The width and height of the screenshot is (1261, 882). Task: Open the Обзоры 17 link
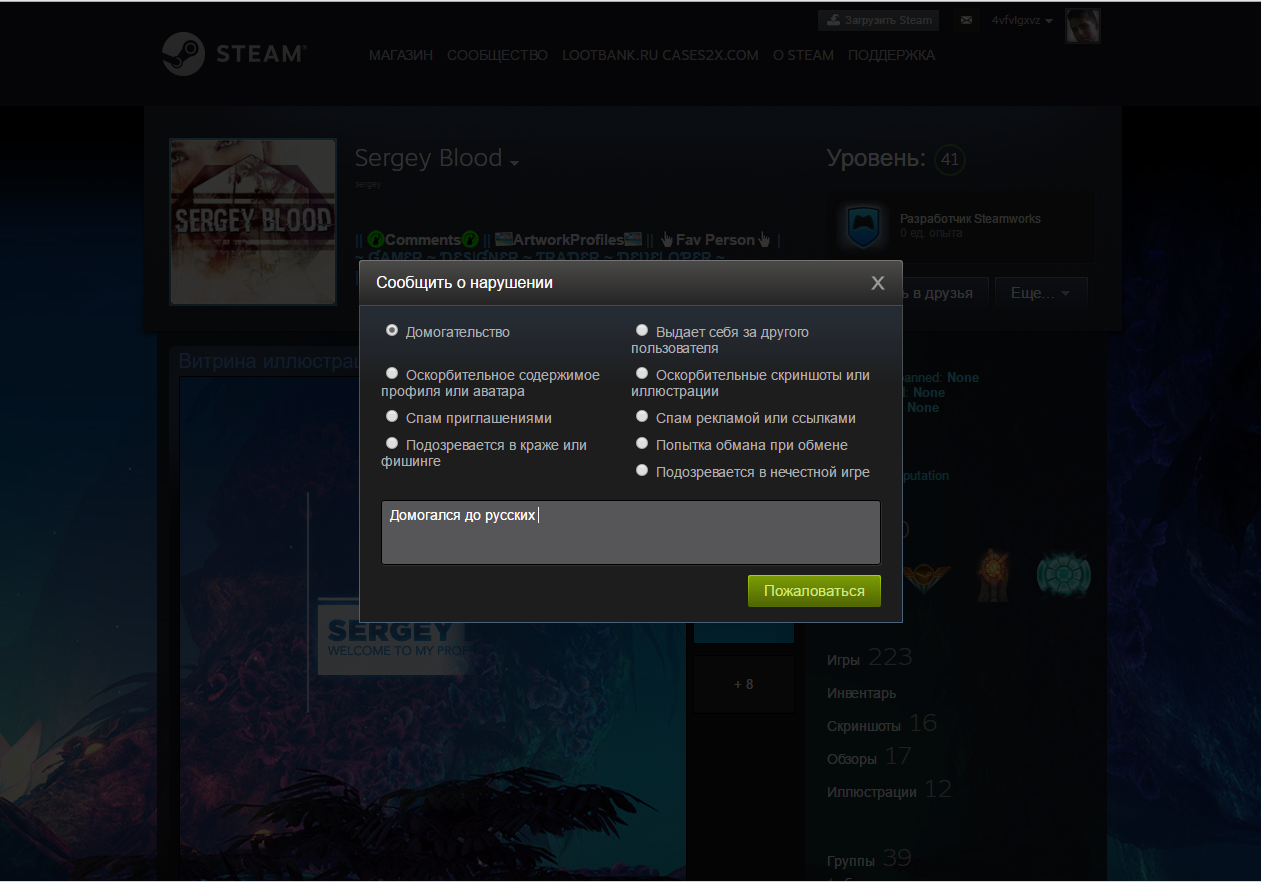(x=869, y=757)
